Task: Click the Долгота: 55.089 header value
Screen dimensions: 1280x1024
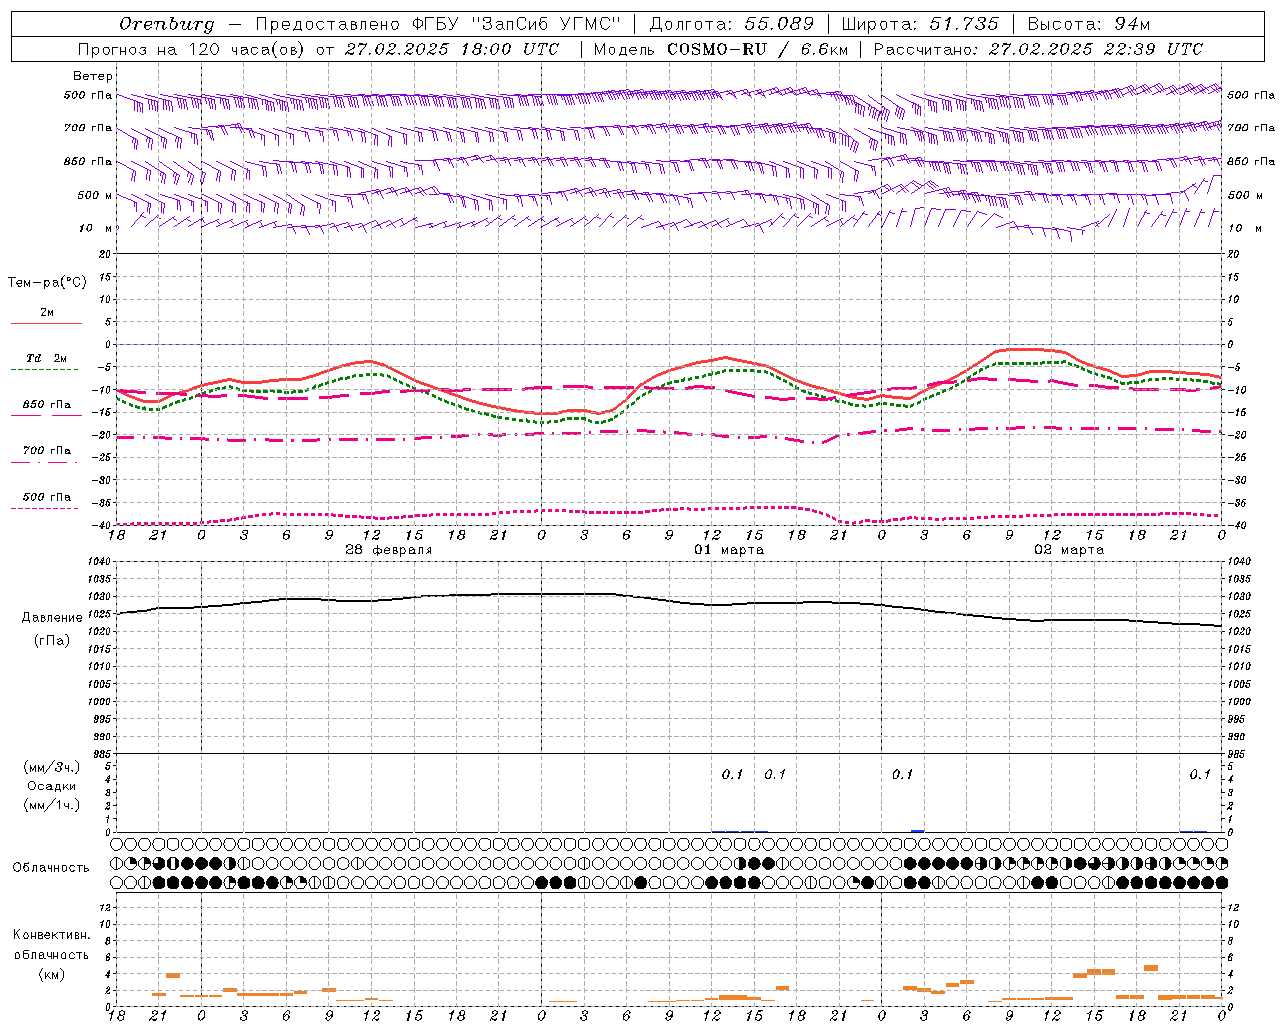Action: [x=732, y=23]
